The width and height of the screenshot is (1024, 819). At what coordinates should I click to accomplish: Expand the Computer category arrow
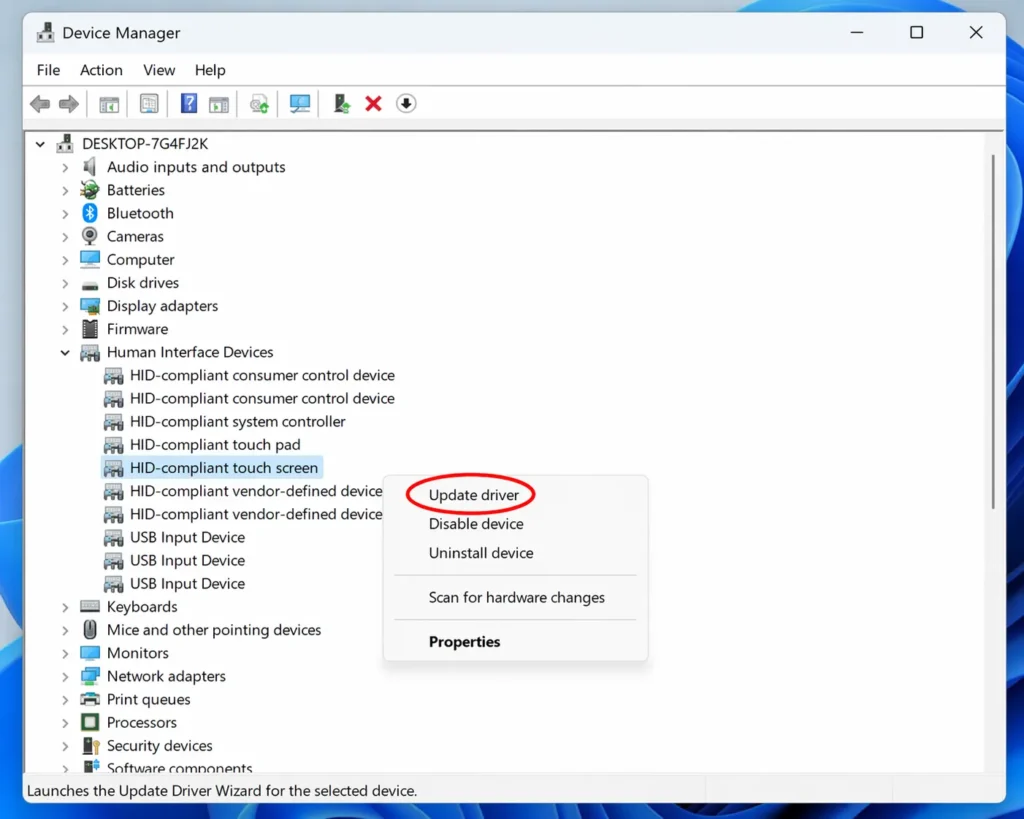tap(65, 260)
